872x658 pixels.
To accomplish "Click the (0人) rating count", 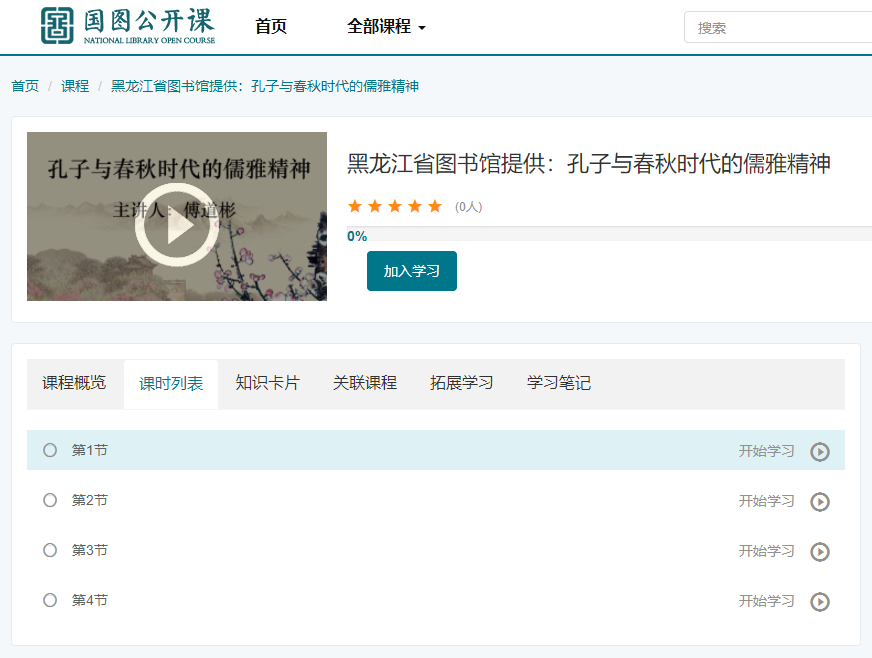I will [468, 207].
